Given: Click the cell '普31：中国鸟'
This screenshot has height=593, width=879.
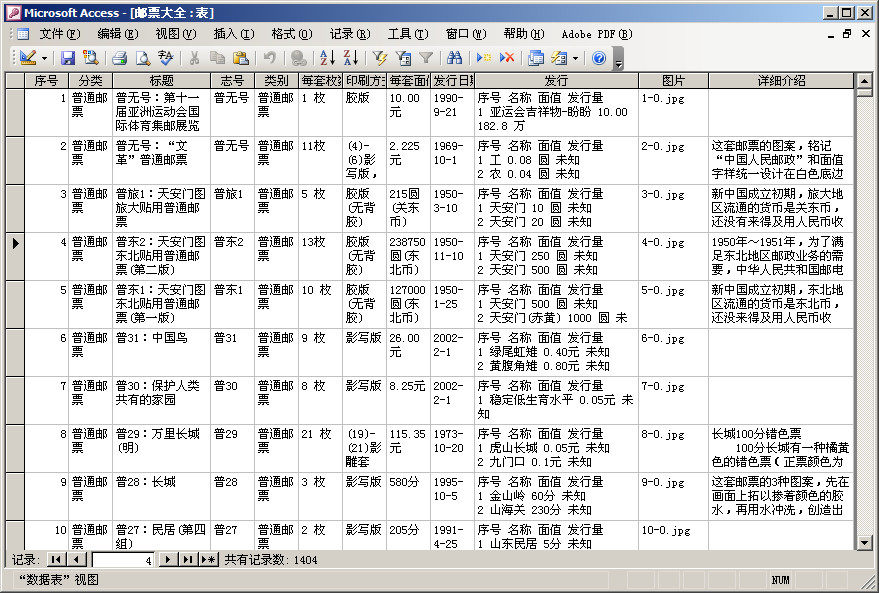Looking at the screenshot, I should click(161, 352).
